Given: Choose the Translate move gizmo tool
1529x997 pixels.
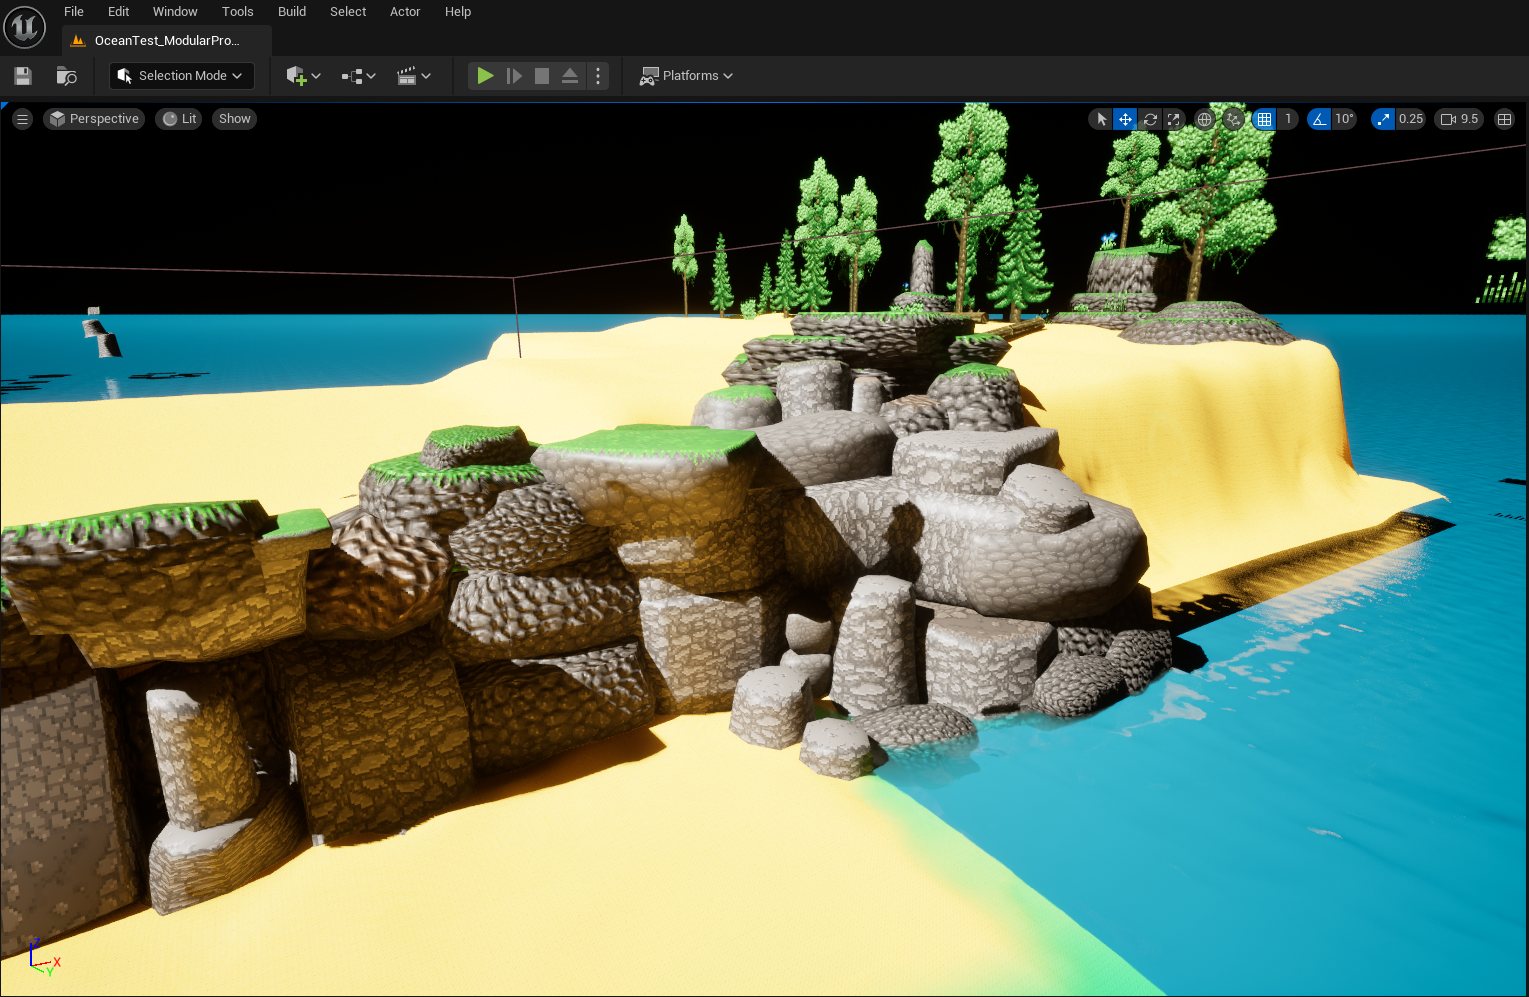Looking at the screenshot, I should [1125, 119].
